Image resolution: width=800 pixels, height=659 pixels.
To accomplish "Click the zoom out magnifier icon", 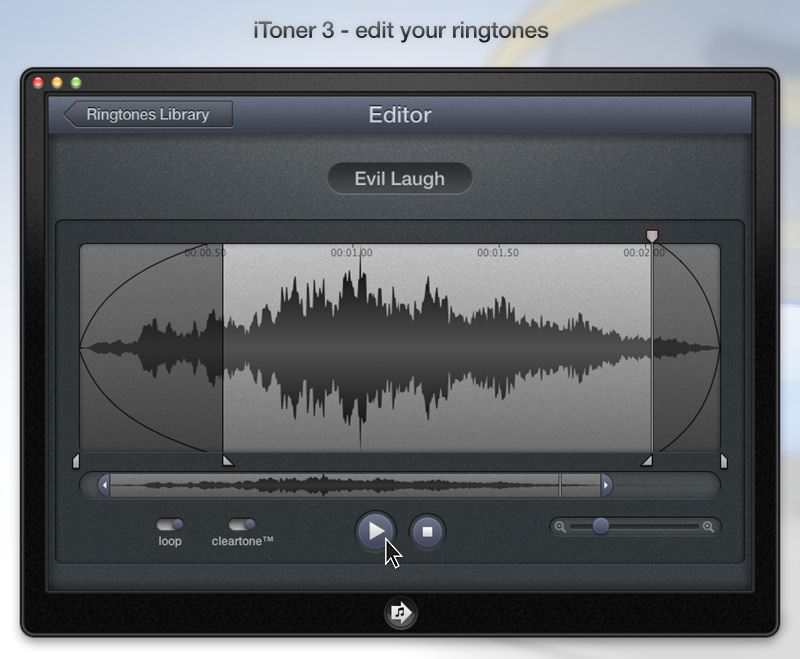I will [560, 526].
